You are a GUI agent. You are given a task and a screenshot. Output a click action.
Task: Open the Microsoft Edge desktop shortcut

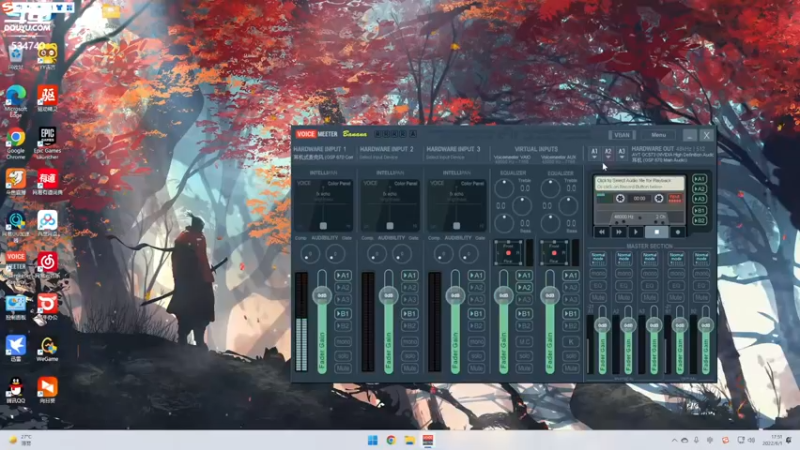click(x=16, y=99)
